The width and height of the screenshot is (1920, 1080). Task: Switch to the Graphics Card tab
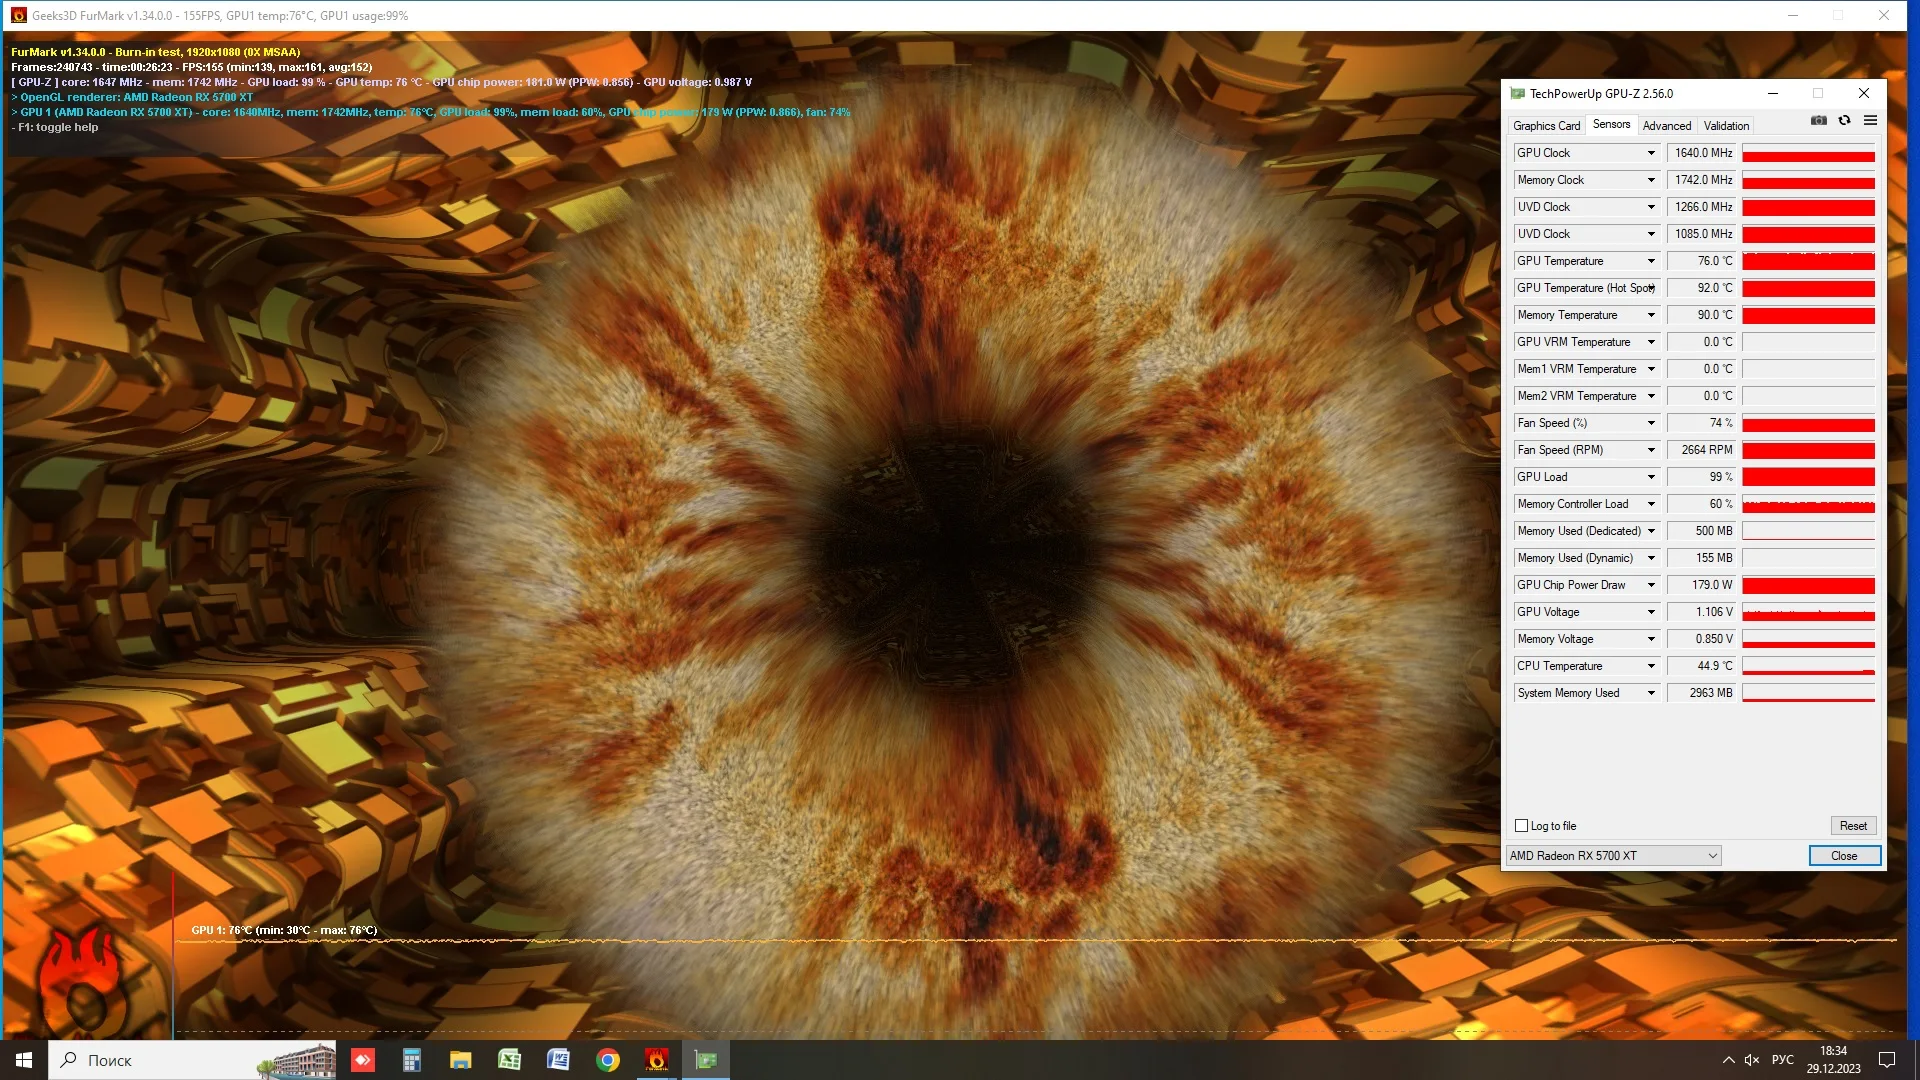pos(1546,125)
